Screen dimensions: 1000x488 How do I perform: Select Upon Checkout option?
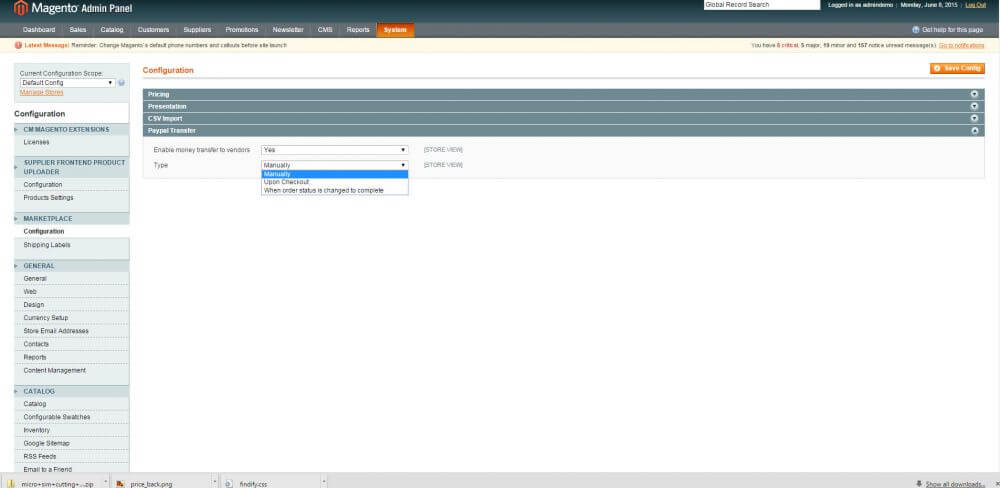(x=335, y=182)
